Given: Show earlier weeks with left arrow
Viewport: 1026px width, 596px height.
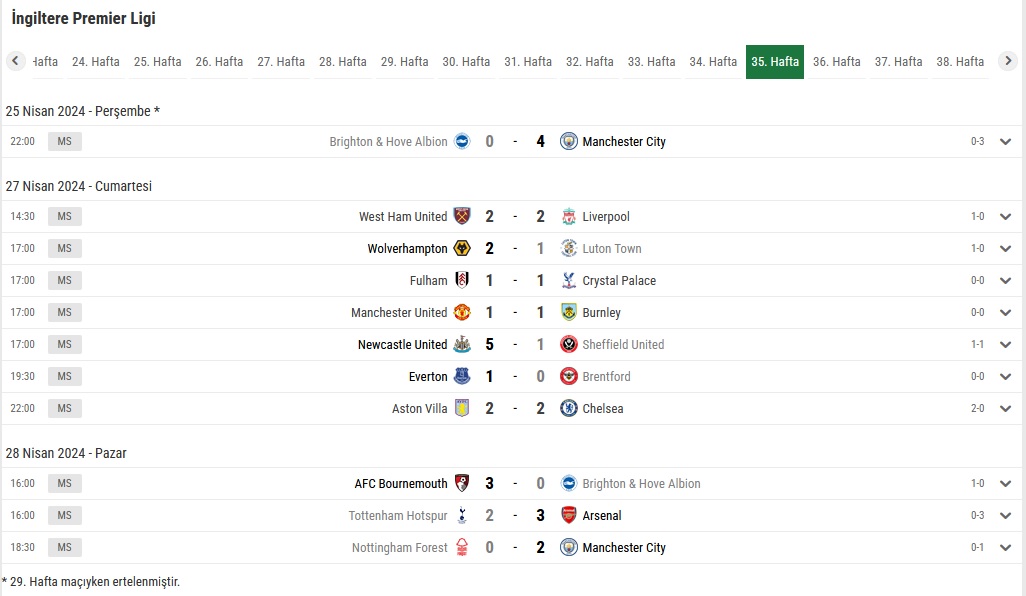Looking at the screenshot, I should 16,61.
